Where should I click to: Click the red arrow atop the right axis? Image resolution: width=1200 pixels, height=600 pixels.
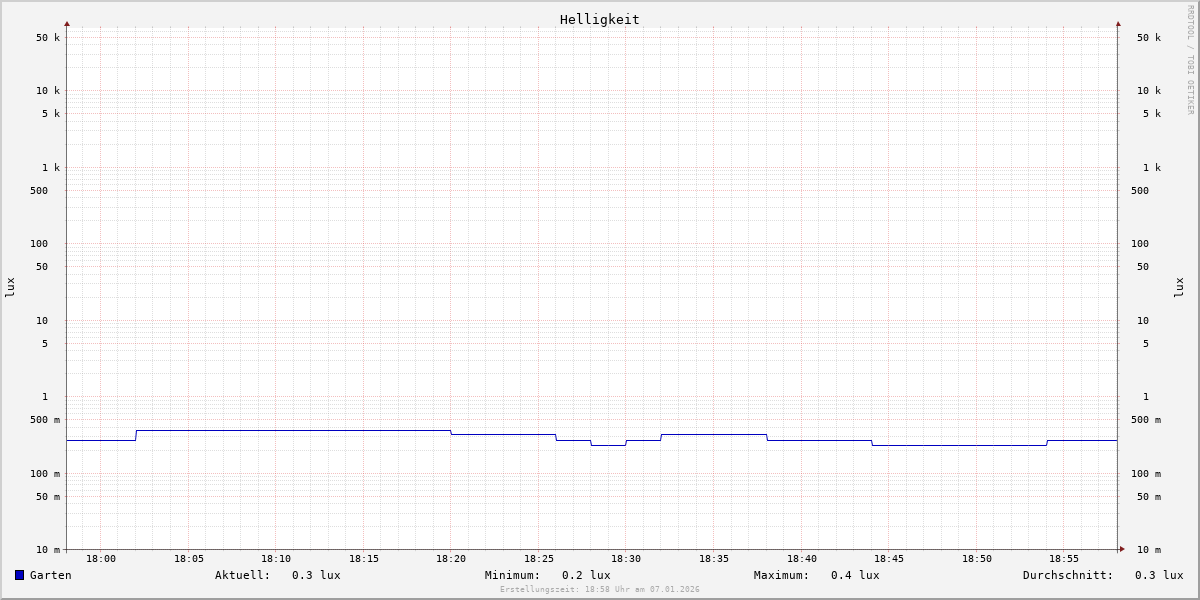[1118, 23]
